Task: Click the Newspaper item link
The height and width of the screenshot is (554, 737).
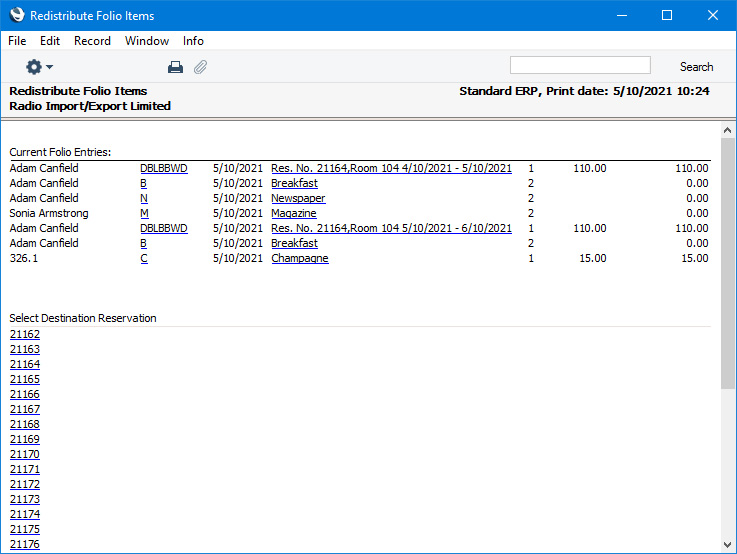Action: 298,198
